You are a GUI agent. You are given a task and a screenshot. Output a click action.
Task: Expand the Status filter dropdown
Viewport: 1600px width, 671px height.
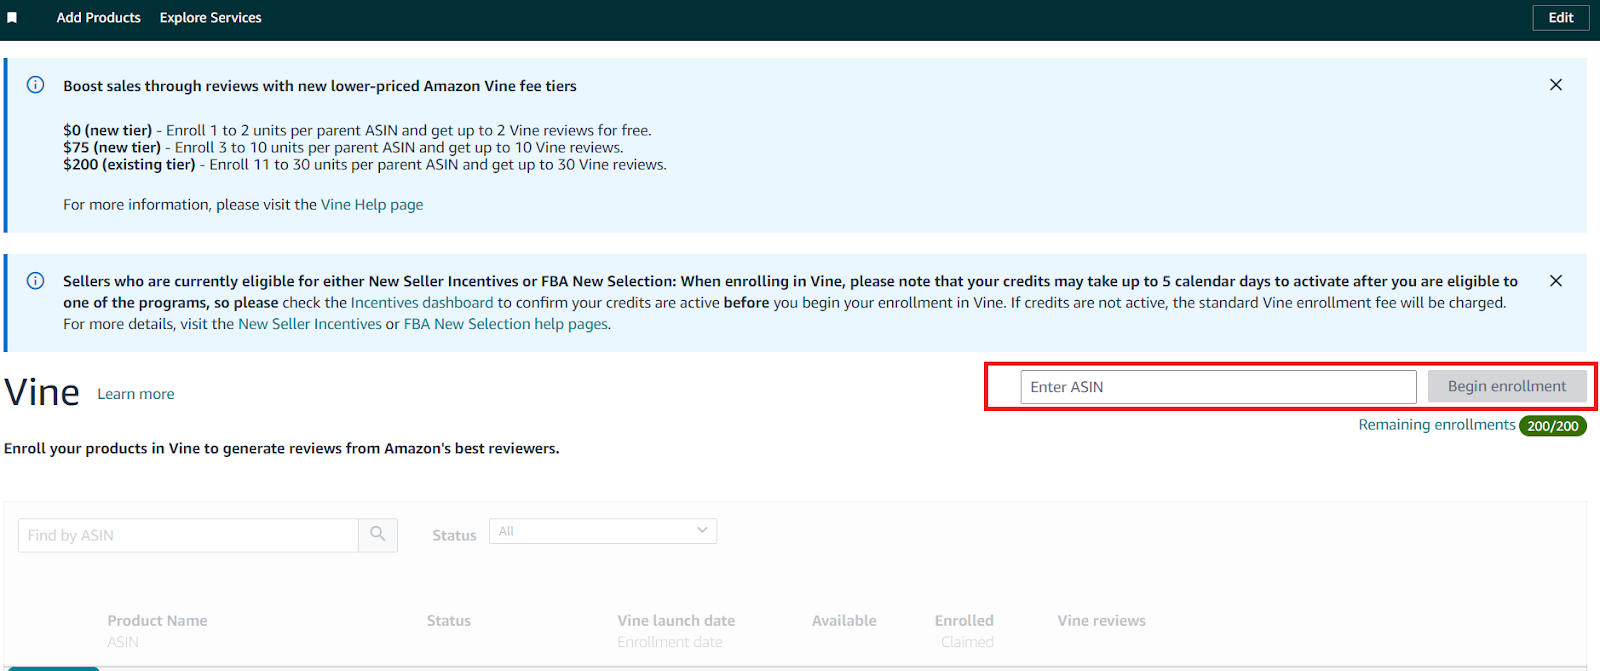pyautogui.click(x=602, y=531)
